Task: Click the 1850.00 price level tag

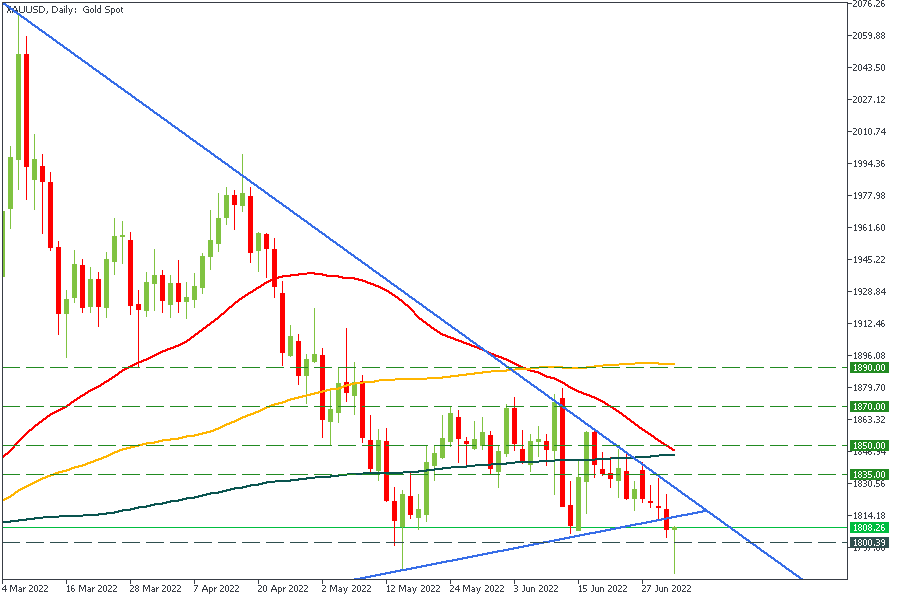Action: [868, 446]
